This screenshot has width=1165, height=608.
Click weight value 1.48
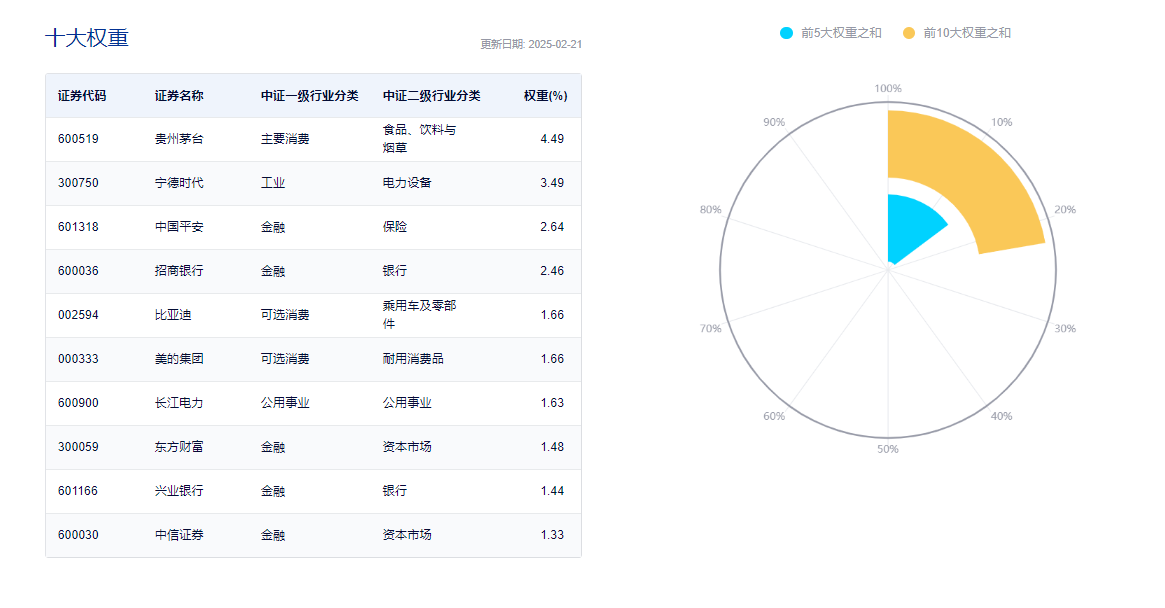click(x=552, y=447)
